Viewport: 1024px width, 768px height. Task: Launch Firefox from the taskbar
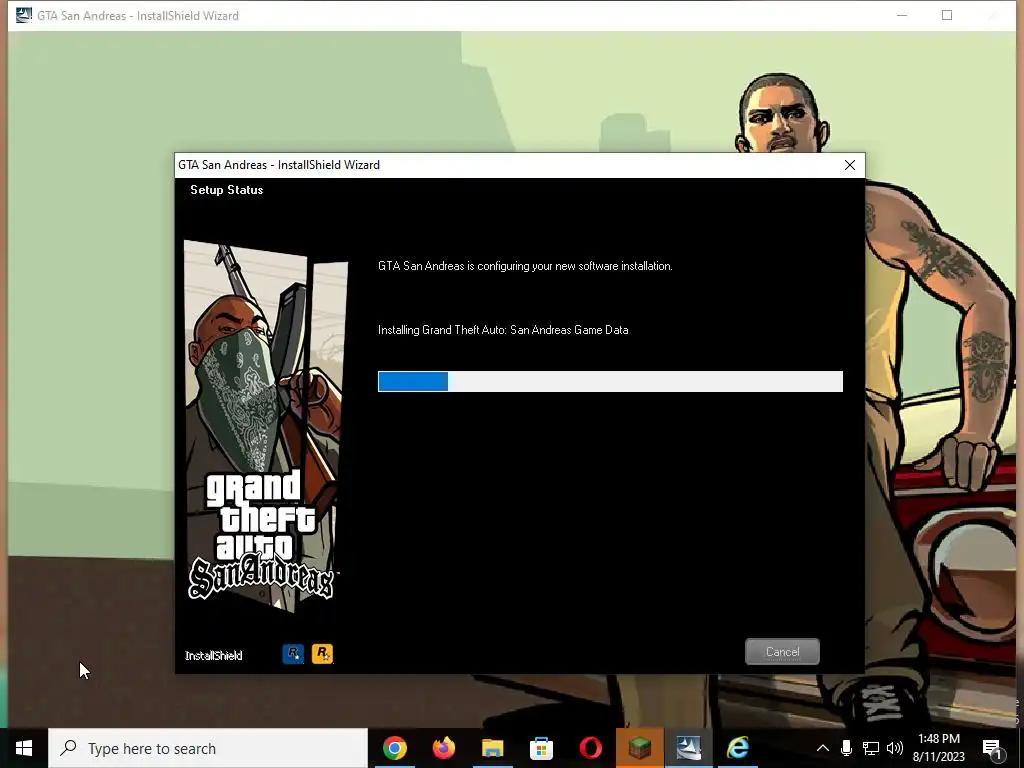(x=443, y=748)
